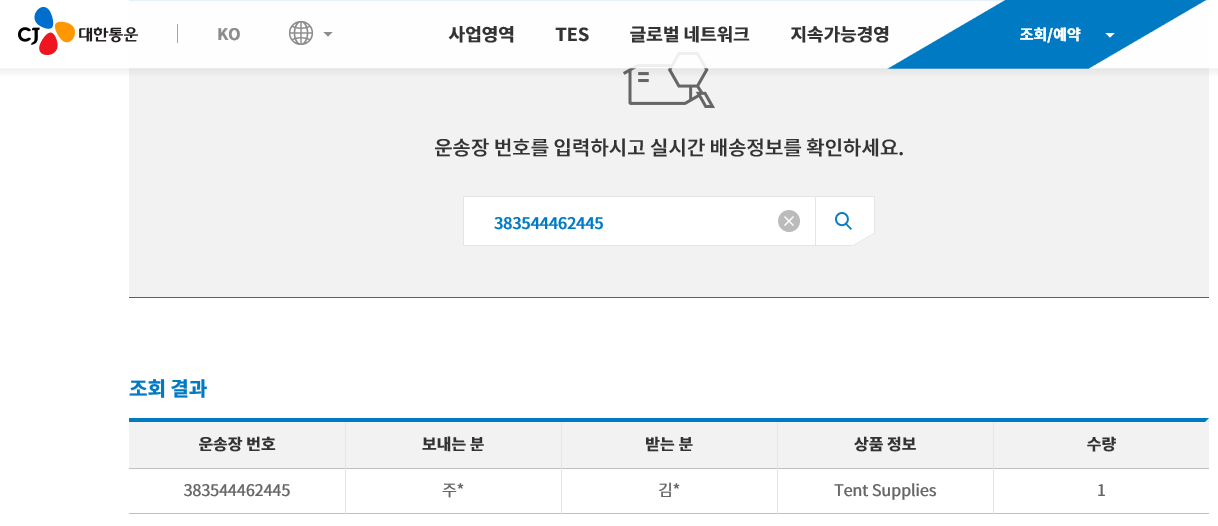Click the parcel box illustration icon

click(669, 82)
